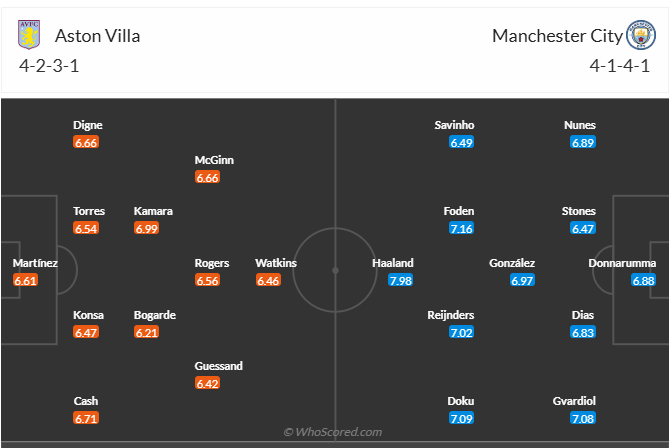The width and height of the screenshot is (672, 448).
Task: Click on player Watkins
Action: [x=275, y=263]
